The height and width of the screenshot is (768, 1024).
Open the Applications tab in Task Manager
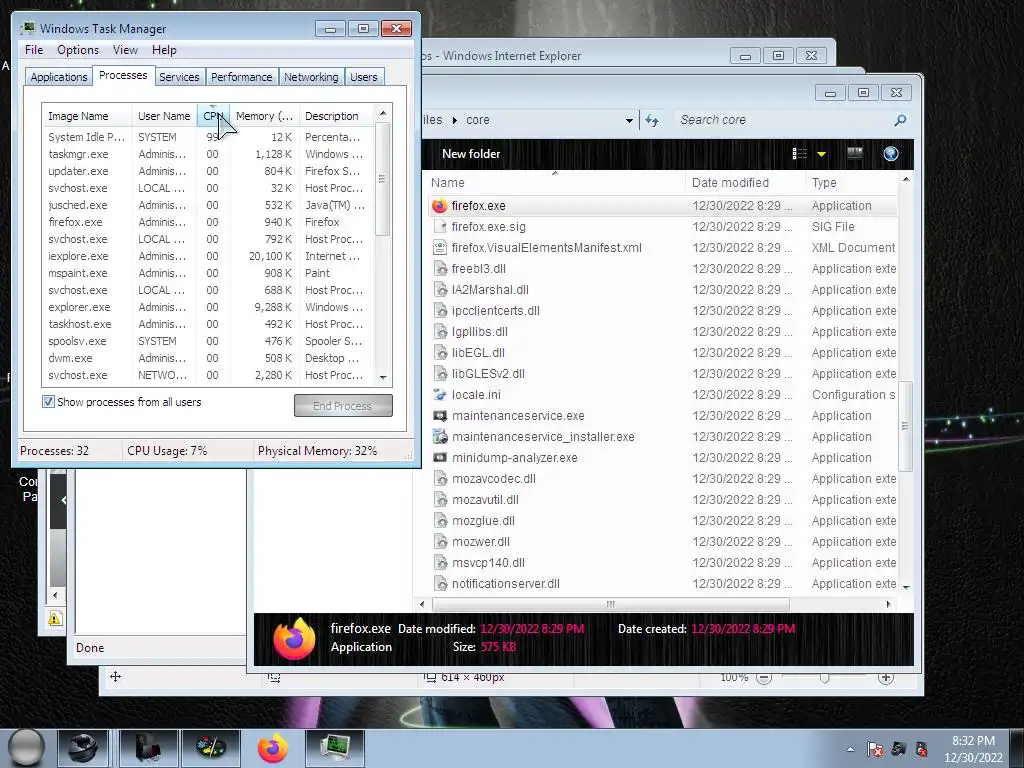(x=59, y=77)
